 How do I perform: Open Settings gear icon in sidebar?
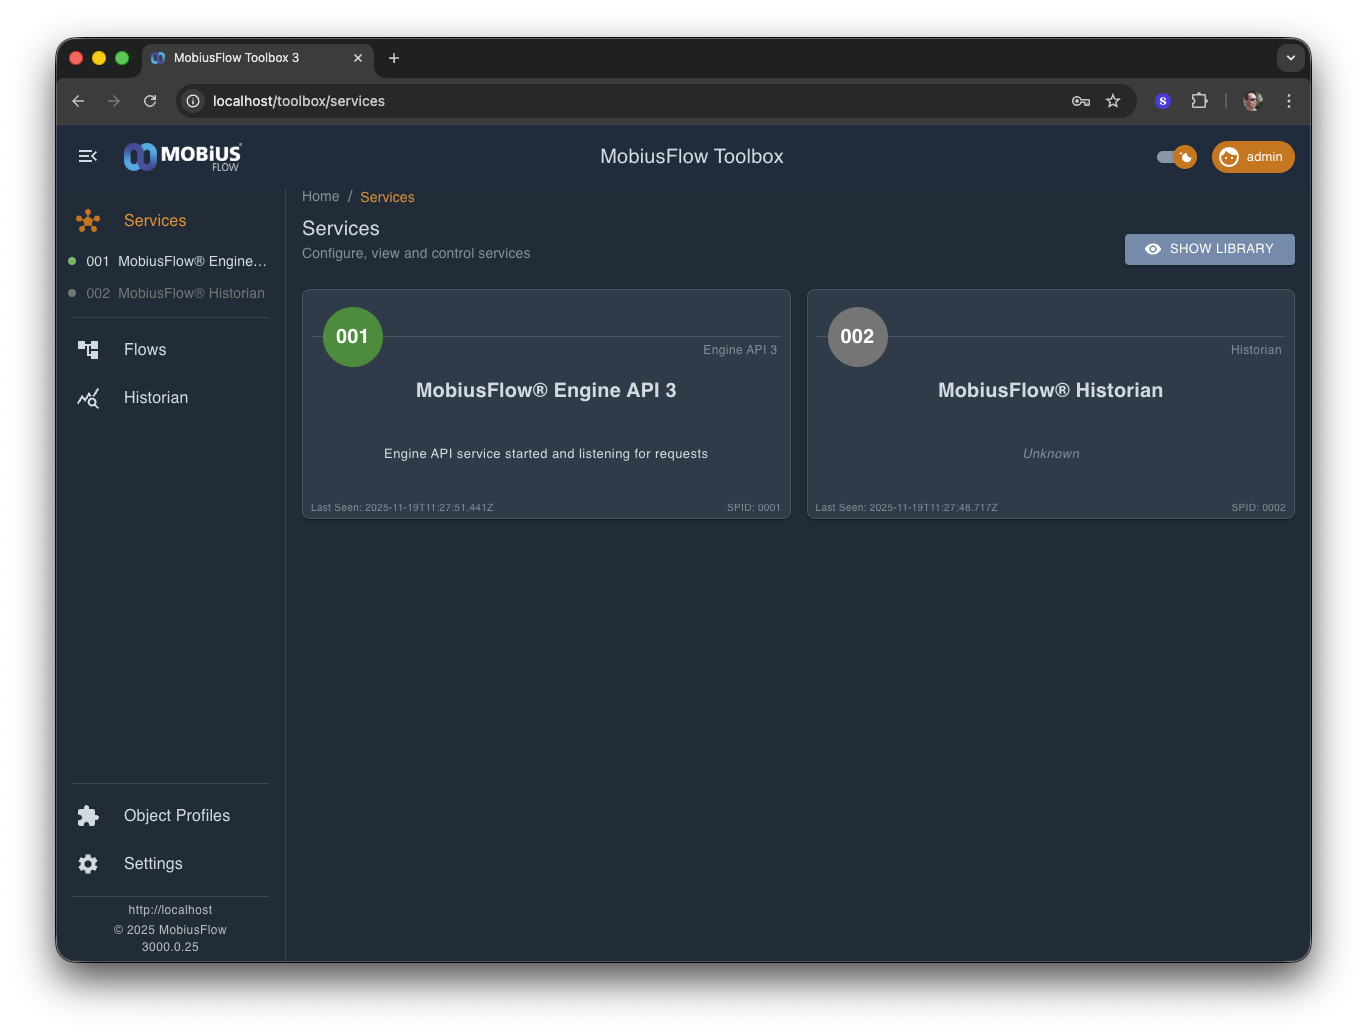88,864
